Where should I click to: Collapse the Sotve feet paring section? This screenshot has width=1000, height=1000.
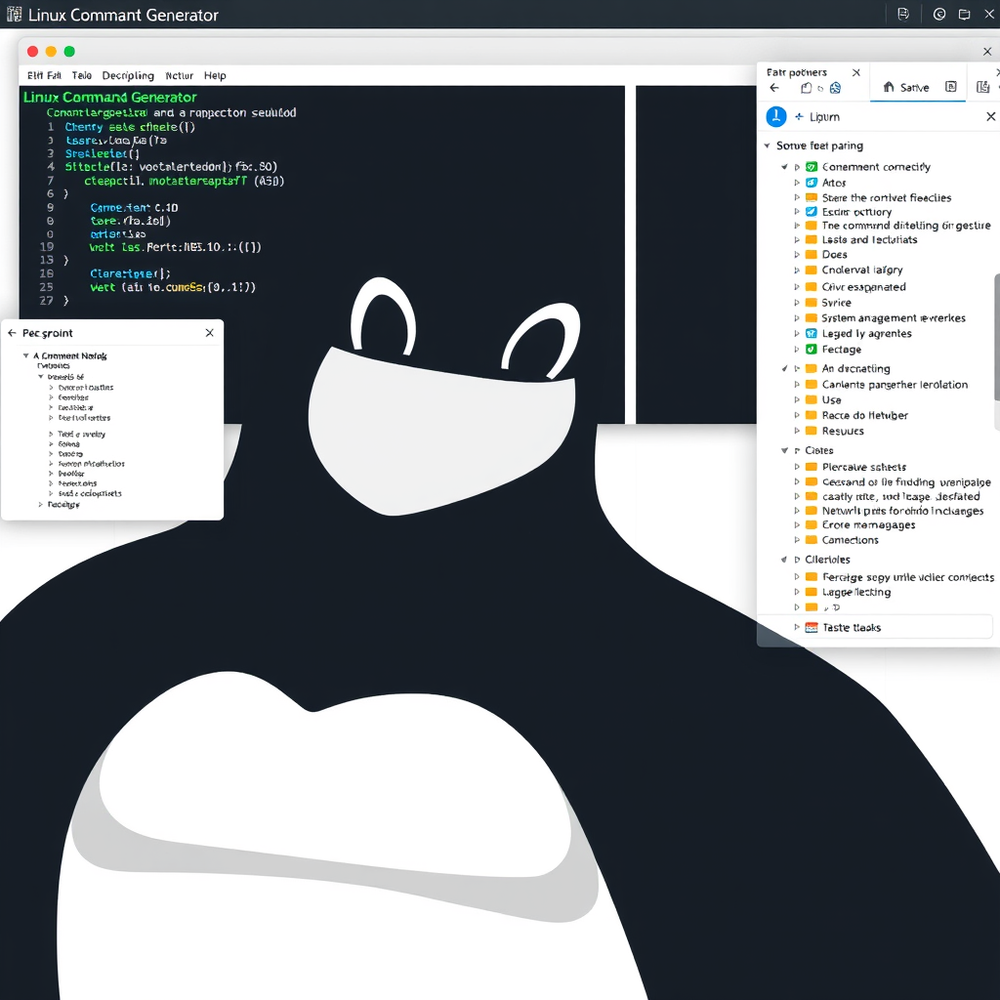[x=766, y=145]
